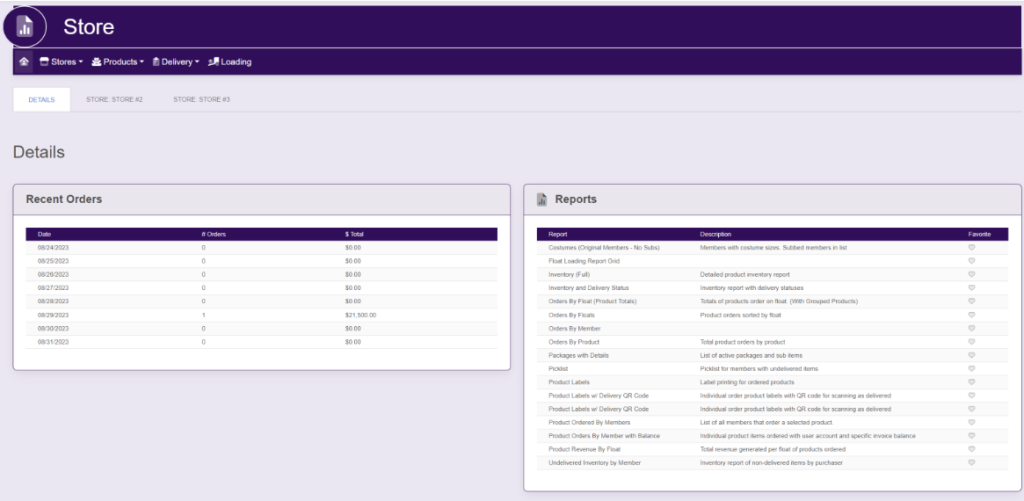Expand the Delivery dropdown menu
The width and height of the screenshot is (1024, 501).
pyautogui.click(x=176, y=62)
